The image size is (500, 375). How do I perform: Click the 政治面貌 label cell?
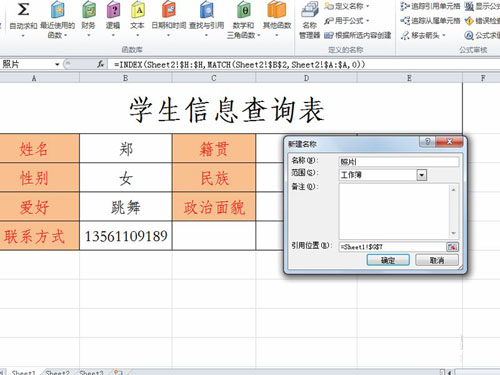tap(214, 207)
